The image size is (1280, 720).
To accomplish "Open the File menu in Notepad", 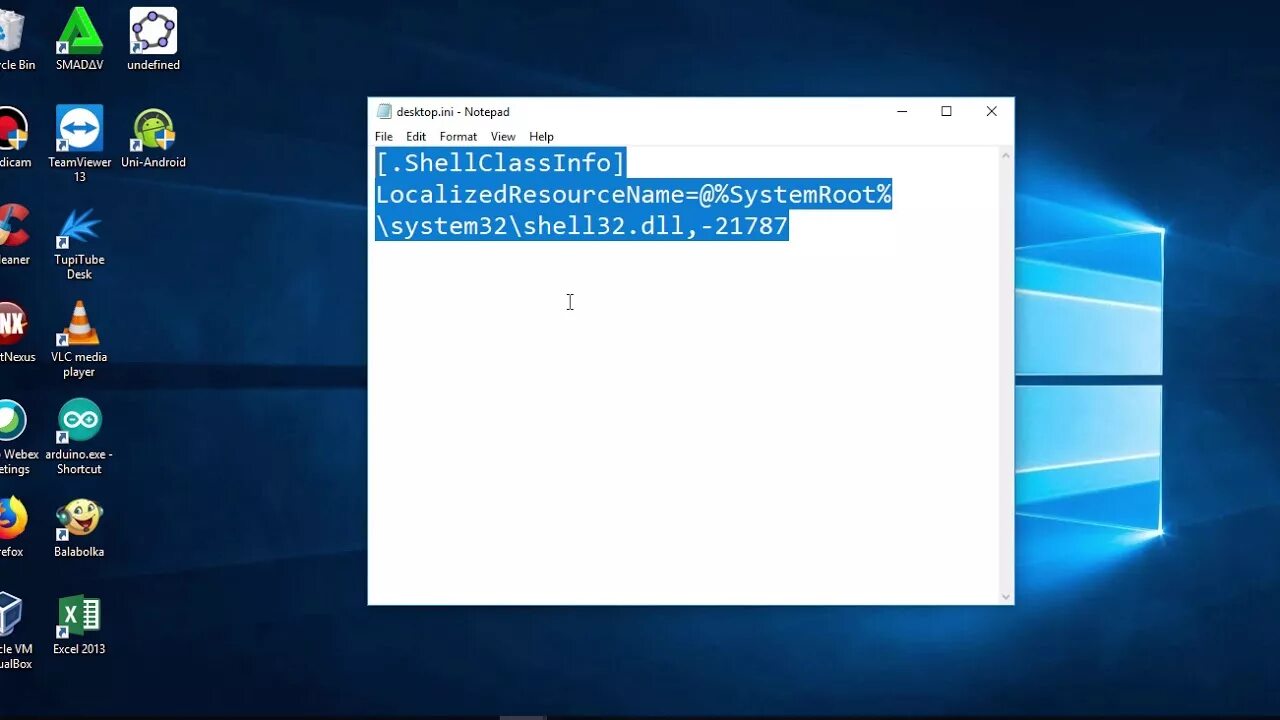I will [x=384, y=137].
